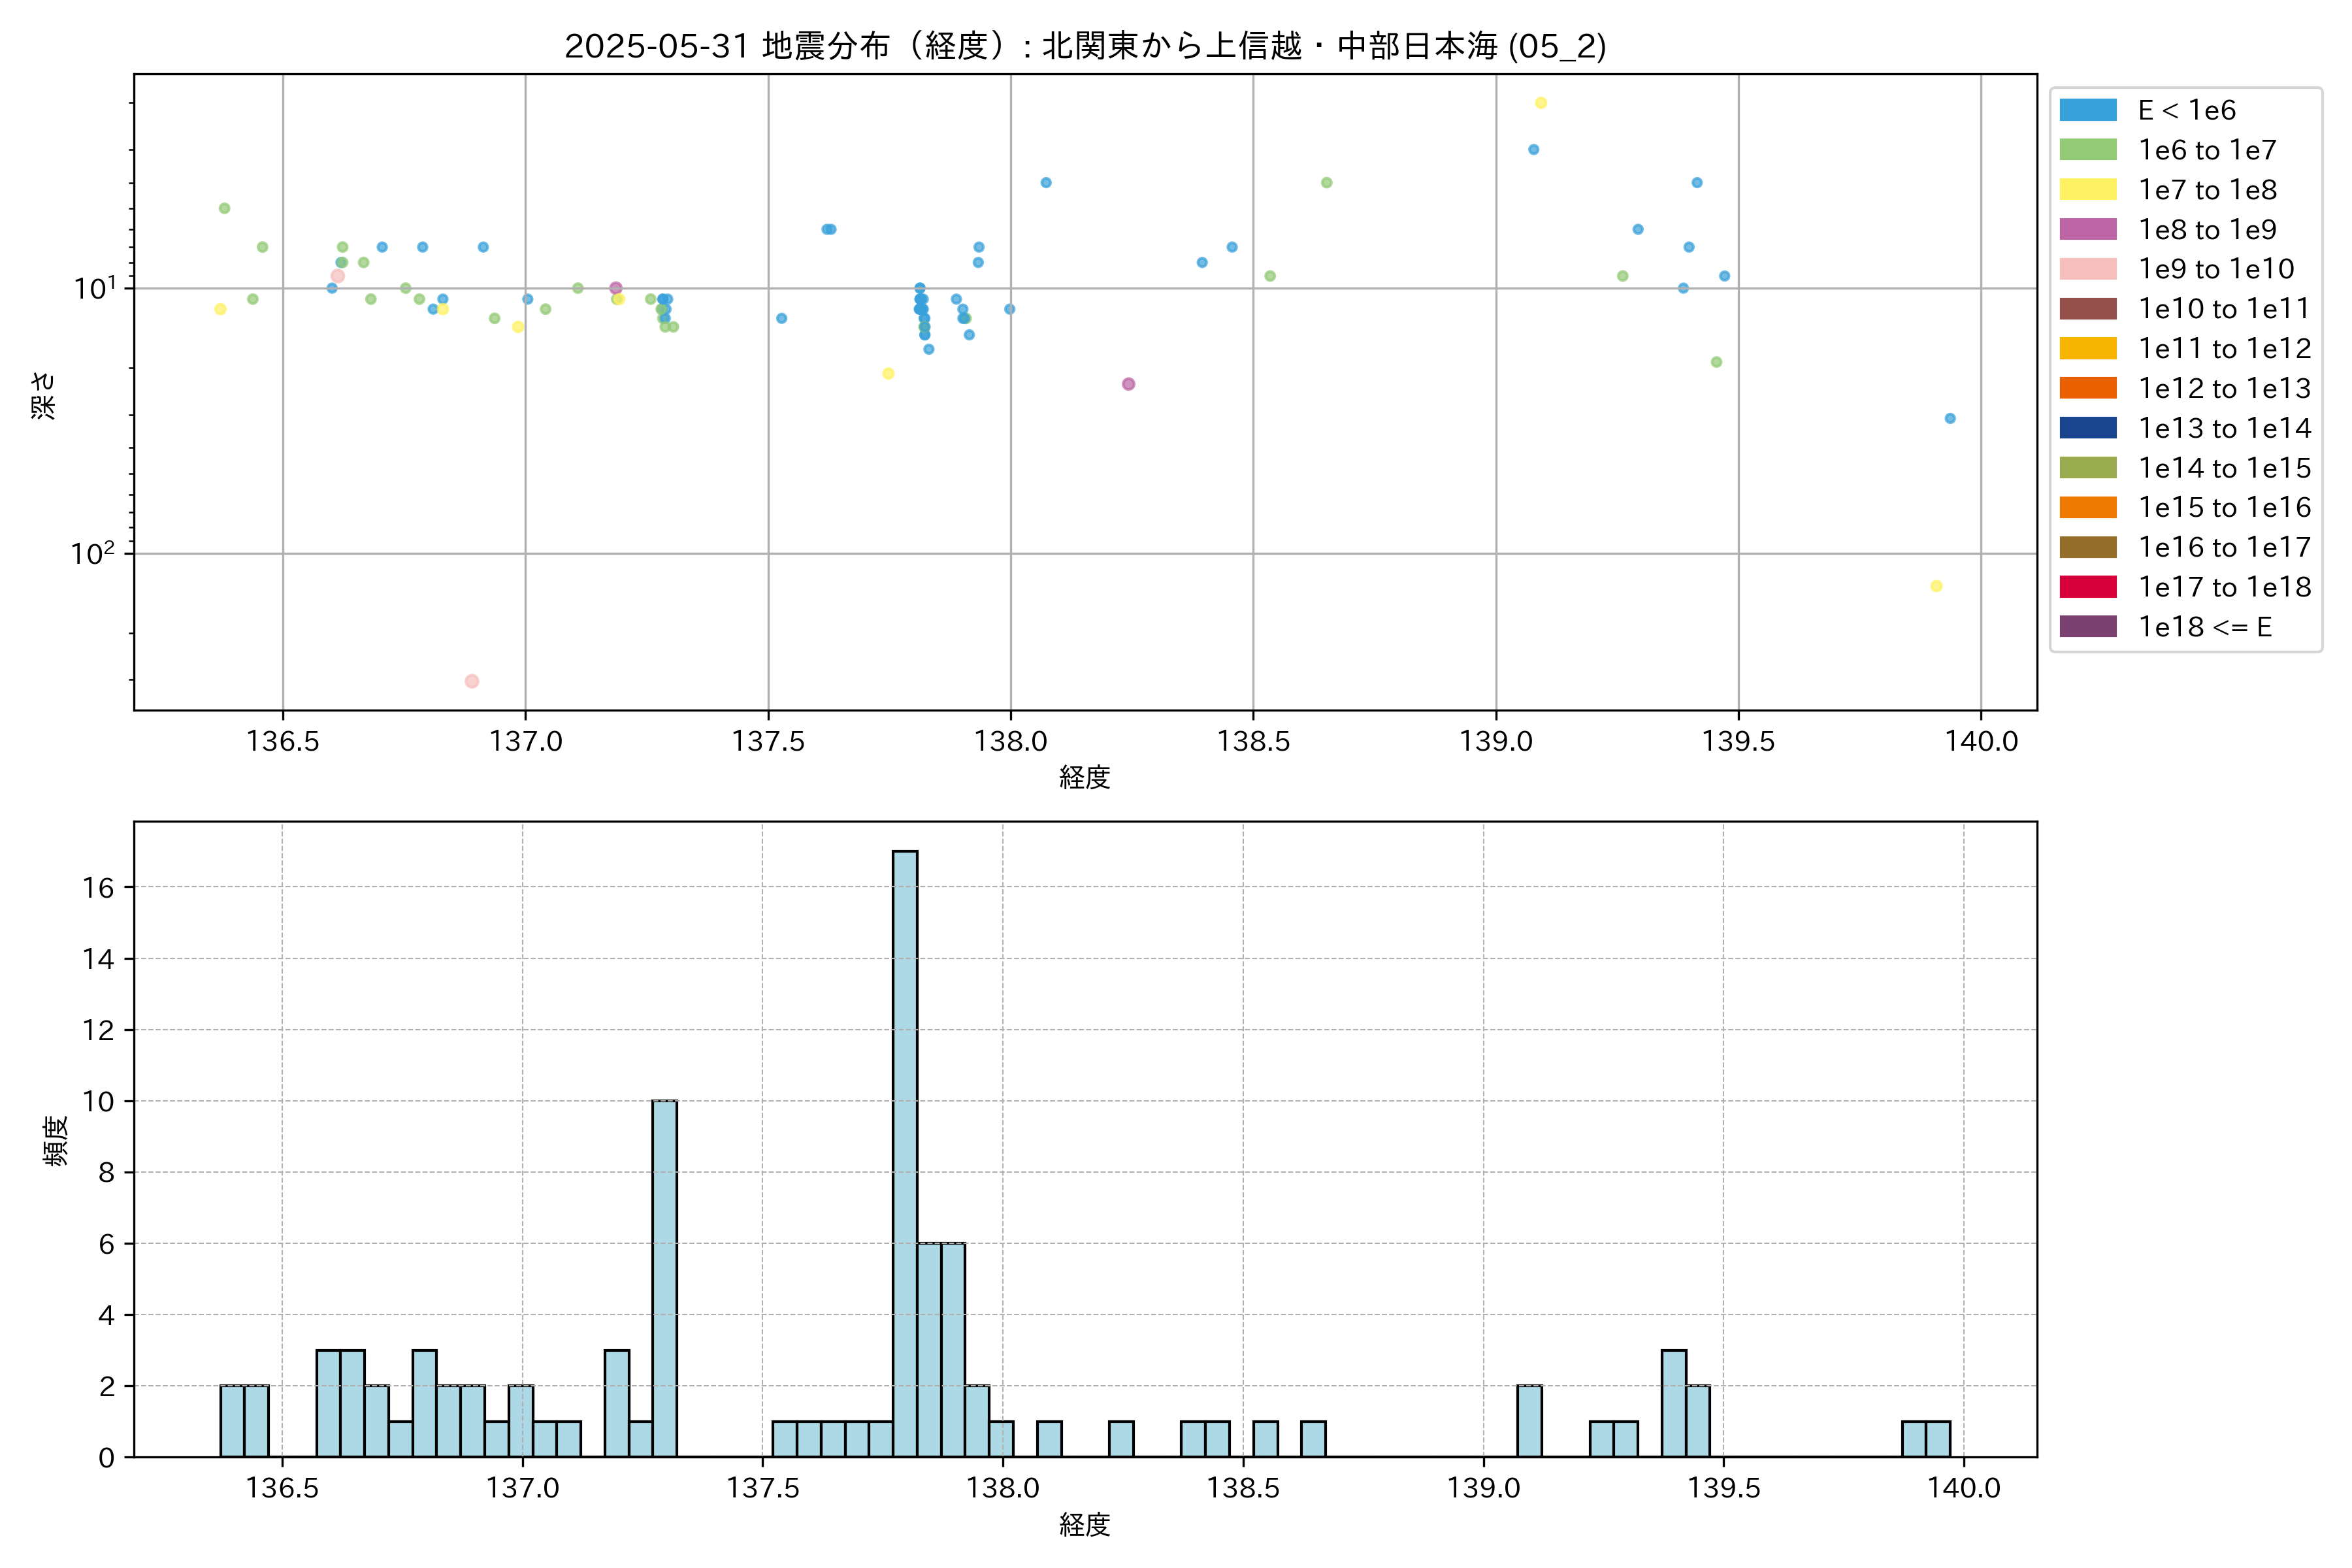This screenshot has height=1568, width=2352.
Task: Click the '経度' x-axis label under scatter plot
Action: [x=1085, y=777]
